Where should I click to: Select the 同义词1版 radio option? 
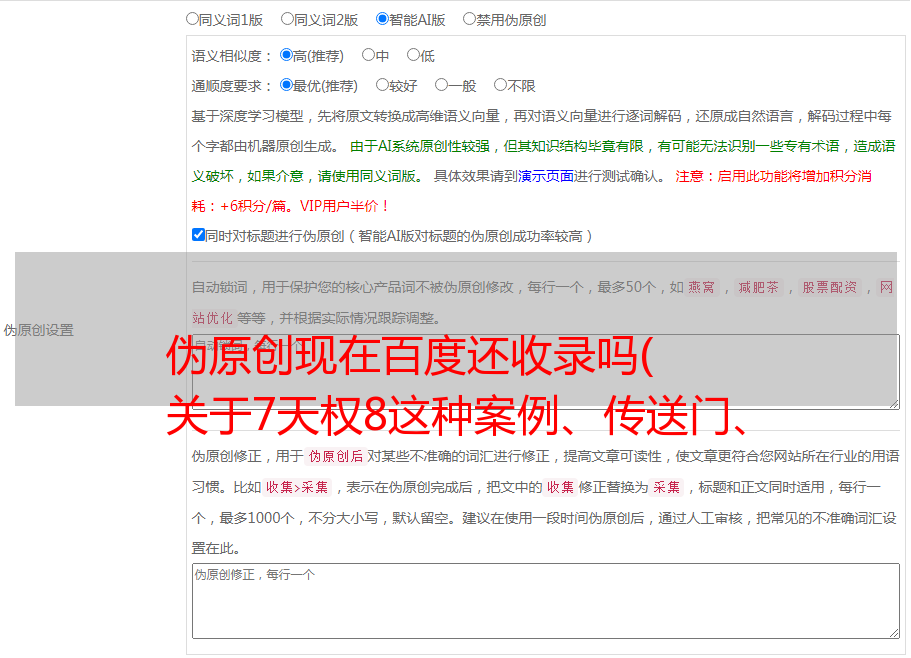tap(192, 19)
